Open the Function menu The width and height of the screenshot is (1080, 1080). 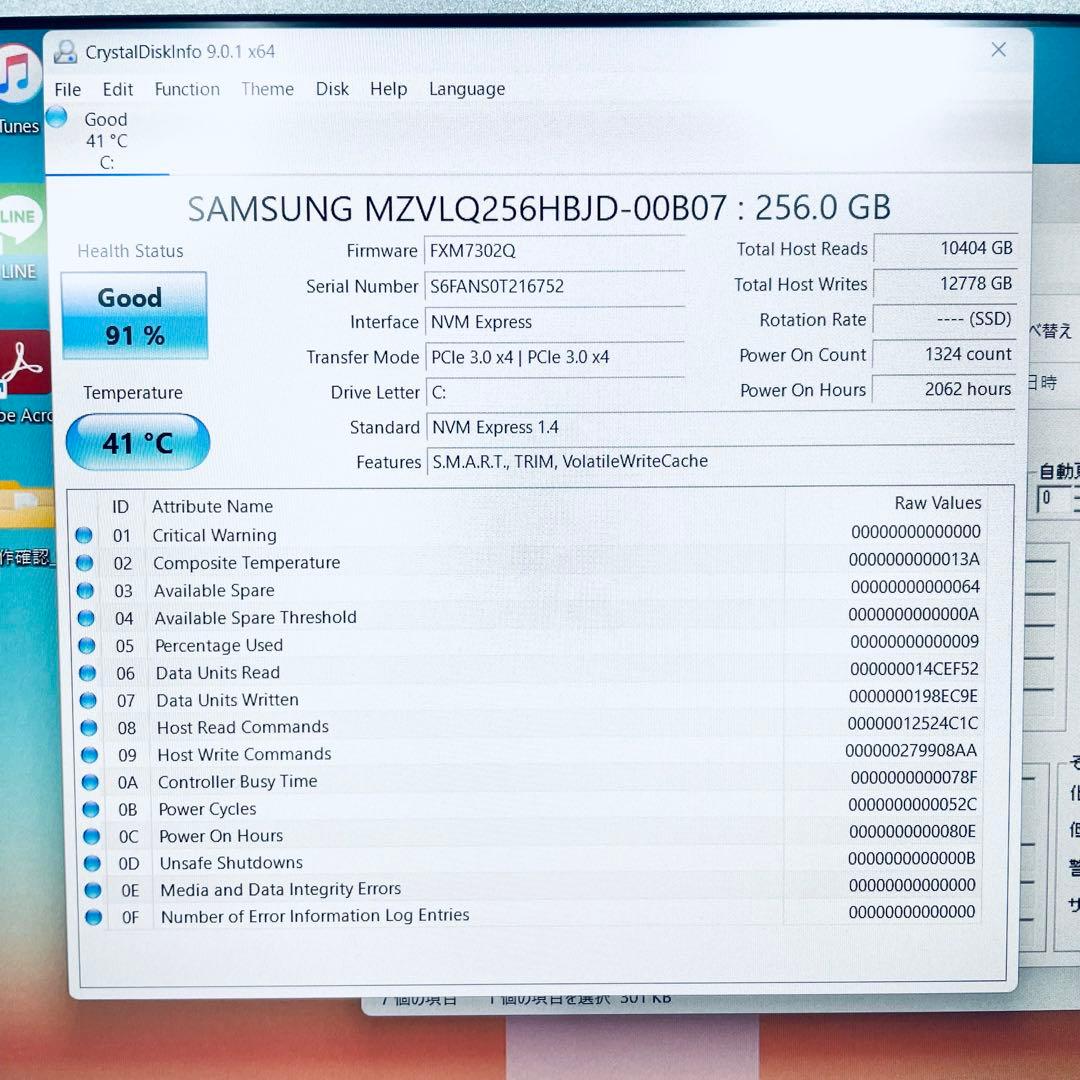pyautogui.click(x=187, y=89)
